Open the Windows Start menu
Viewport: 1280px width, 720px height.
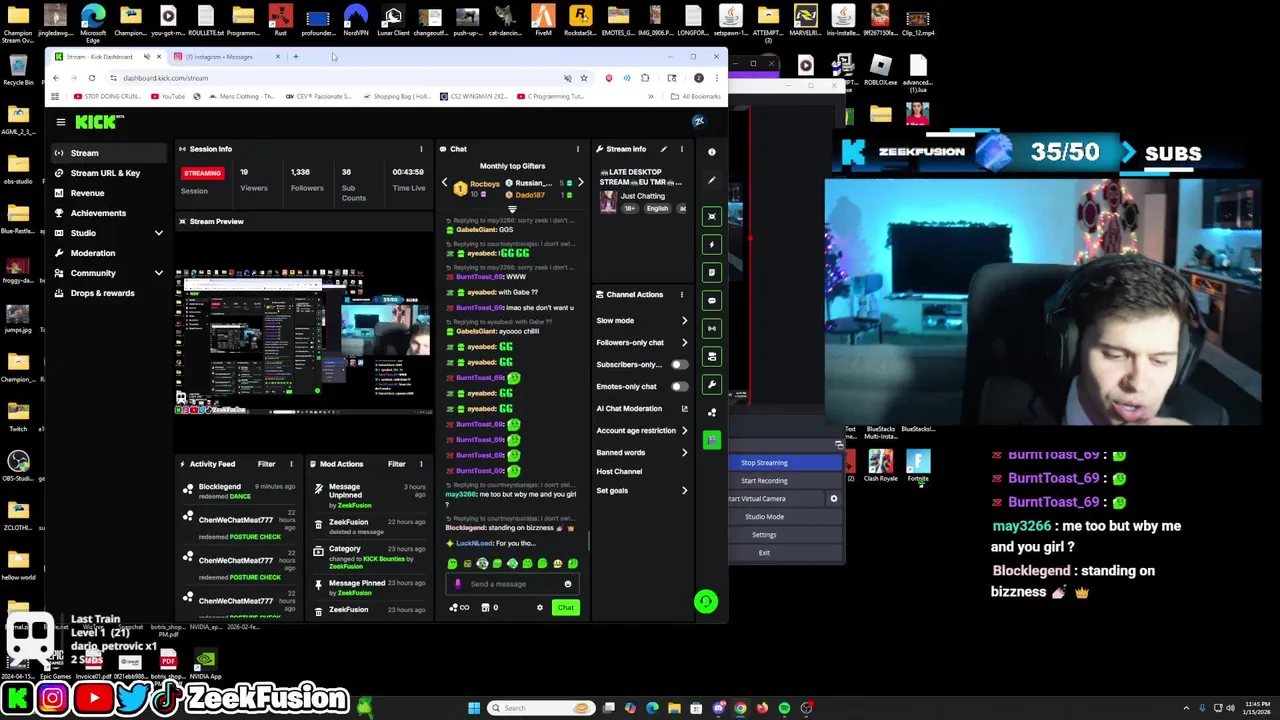[x=474, y=708]
